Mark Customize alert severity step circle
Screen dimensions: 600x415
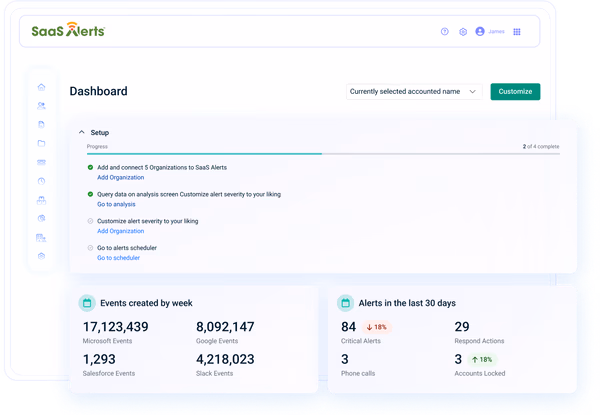[90, 221]
